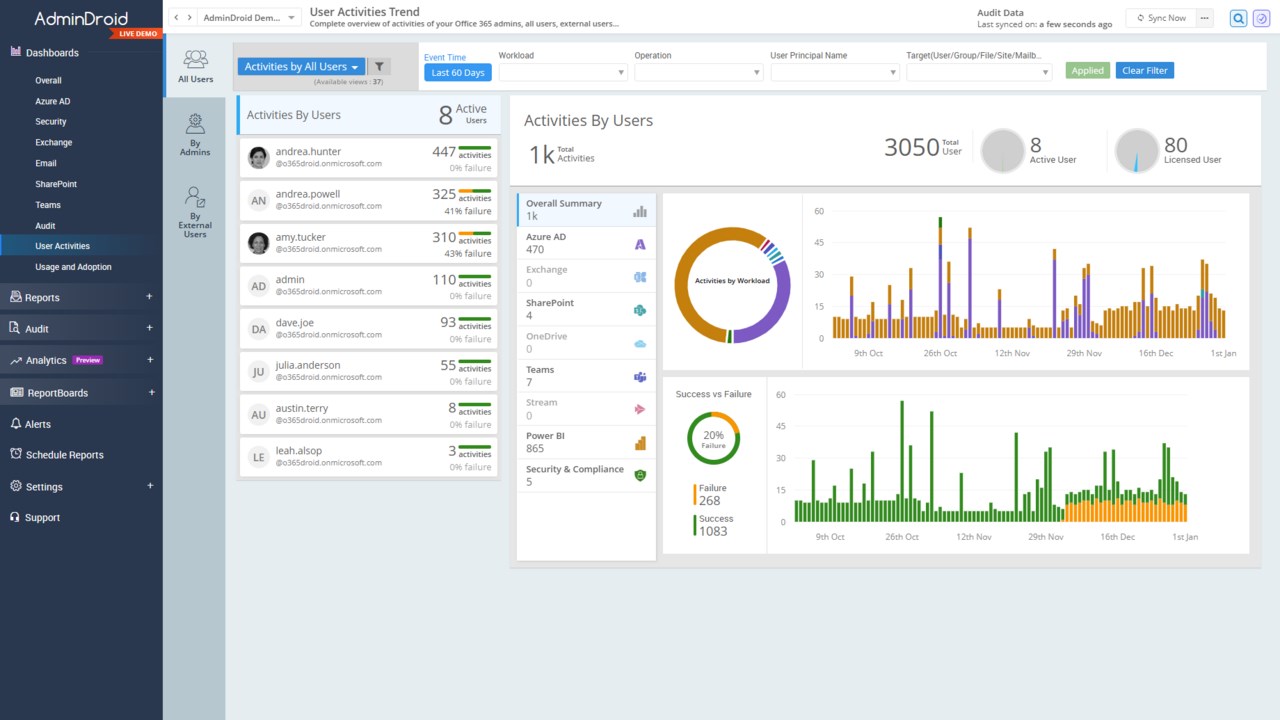Expand the Settings section plus sign
Viewport: 1280px width, 720px height.
pos(150,486)
